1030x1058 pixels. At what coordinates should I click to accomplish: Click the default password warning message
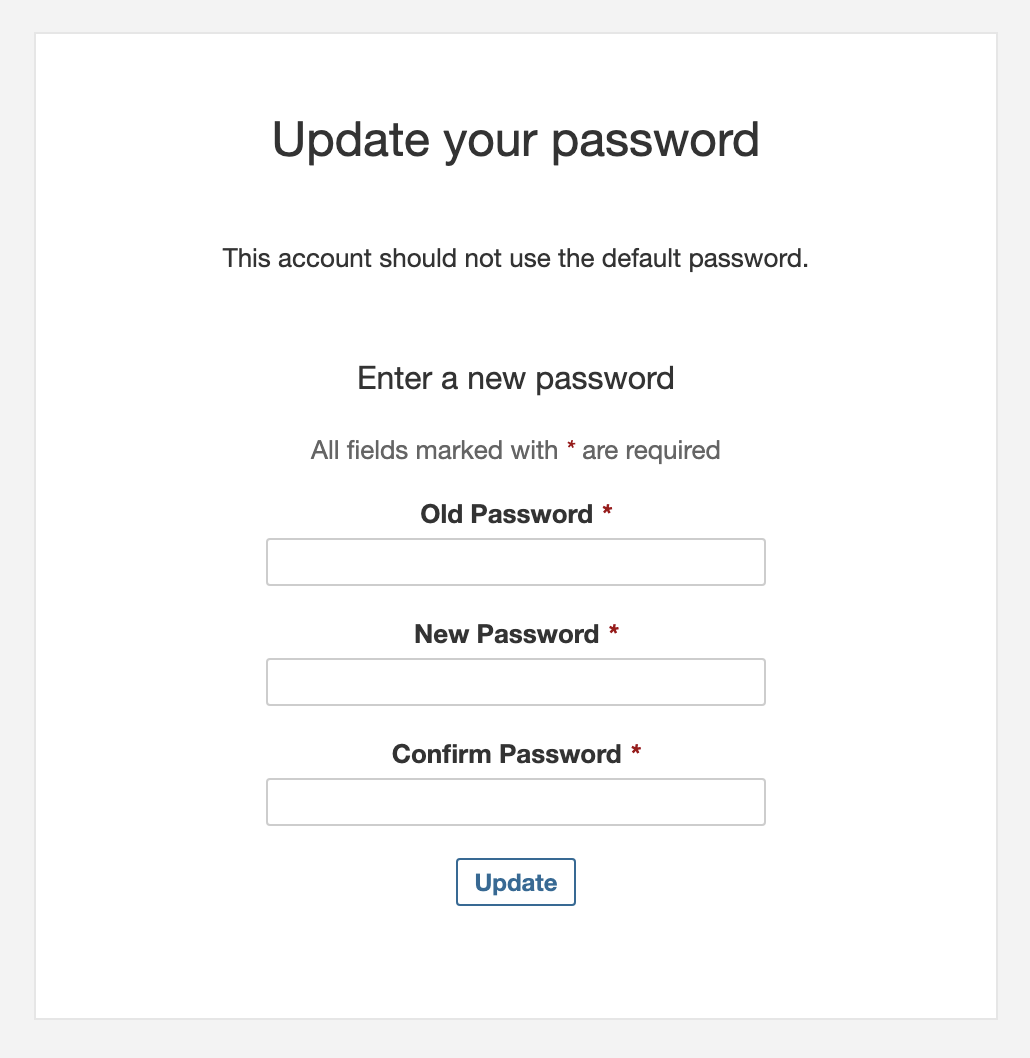[x=515, y=258]
